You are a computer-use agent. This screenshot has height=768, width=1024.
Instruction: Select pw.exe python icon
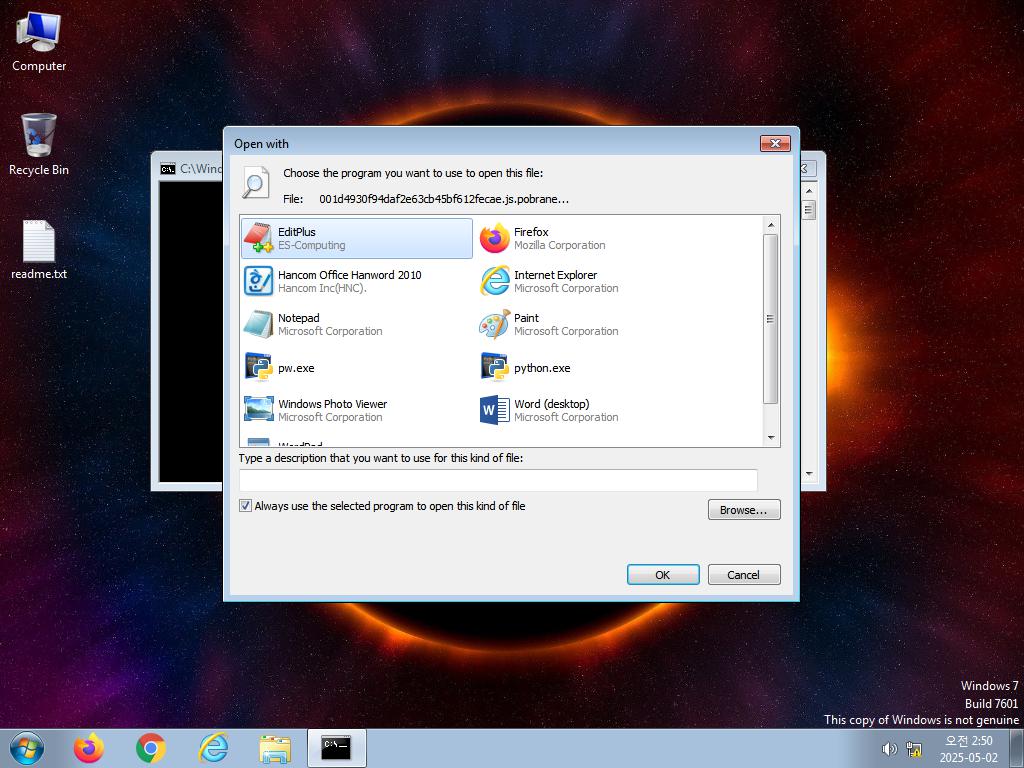[x=258, y=367]
